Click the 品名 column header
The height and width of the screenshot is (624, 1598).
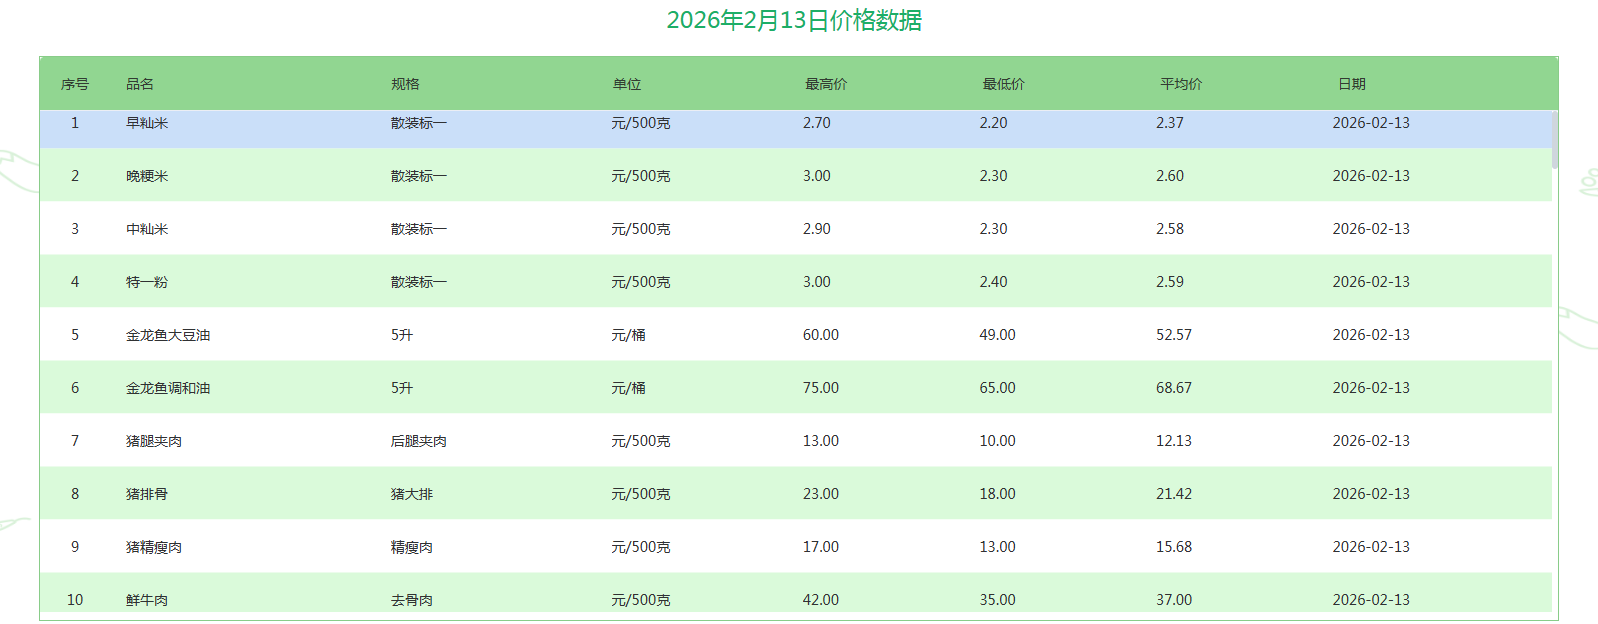[140, 84]
